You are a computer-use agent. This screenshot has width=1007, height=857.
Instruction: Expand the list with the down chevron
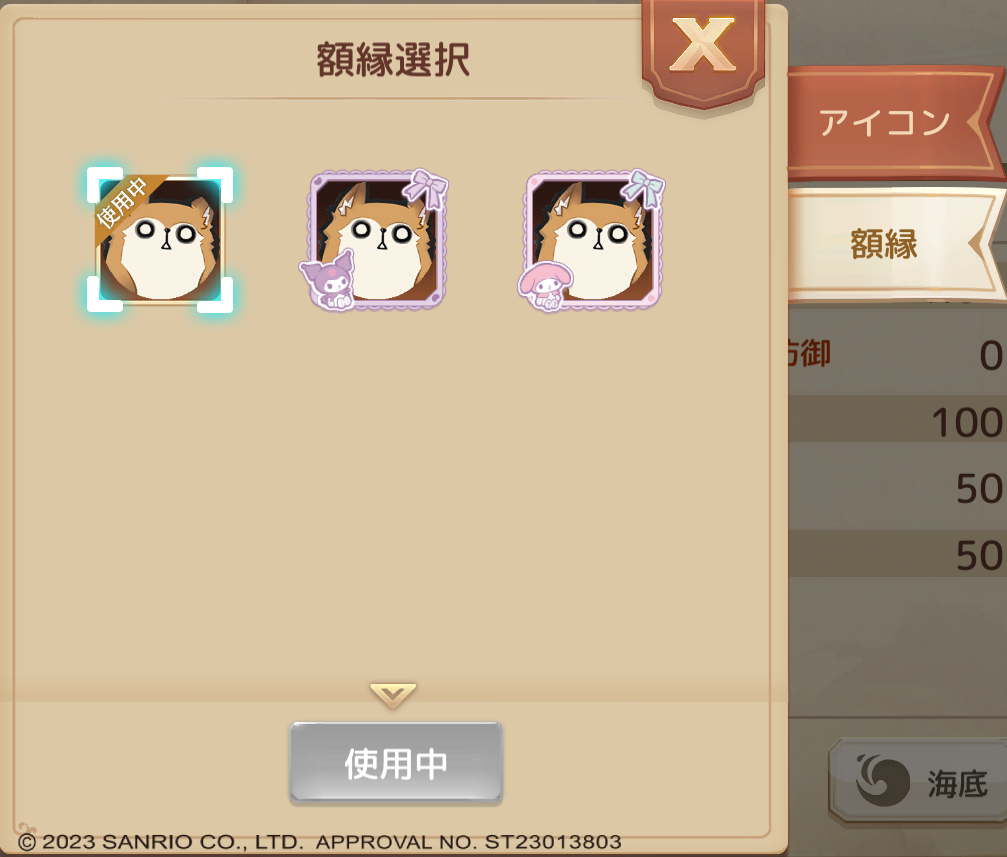(393, 696)
